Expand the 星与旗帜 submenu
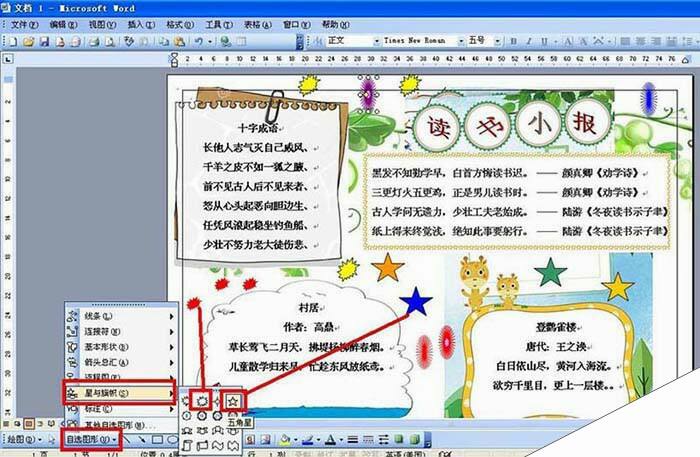700x457 pixels. 121,393
